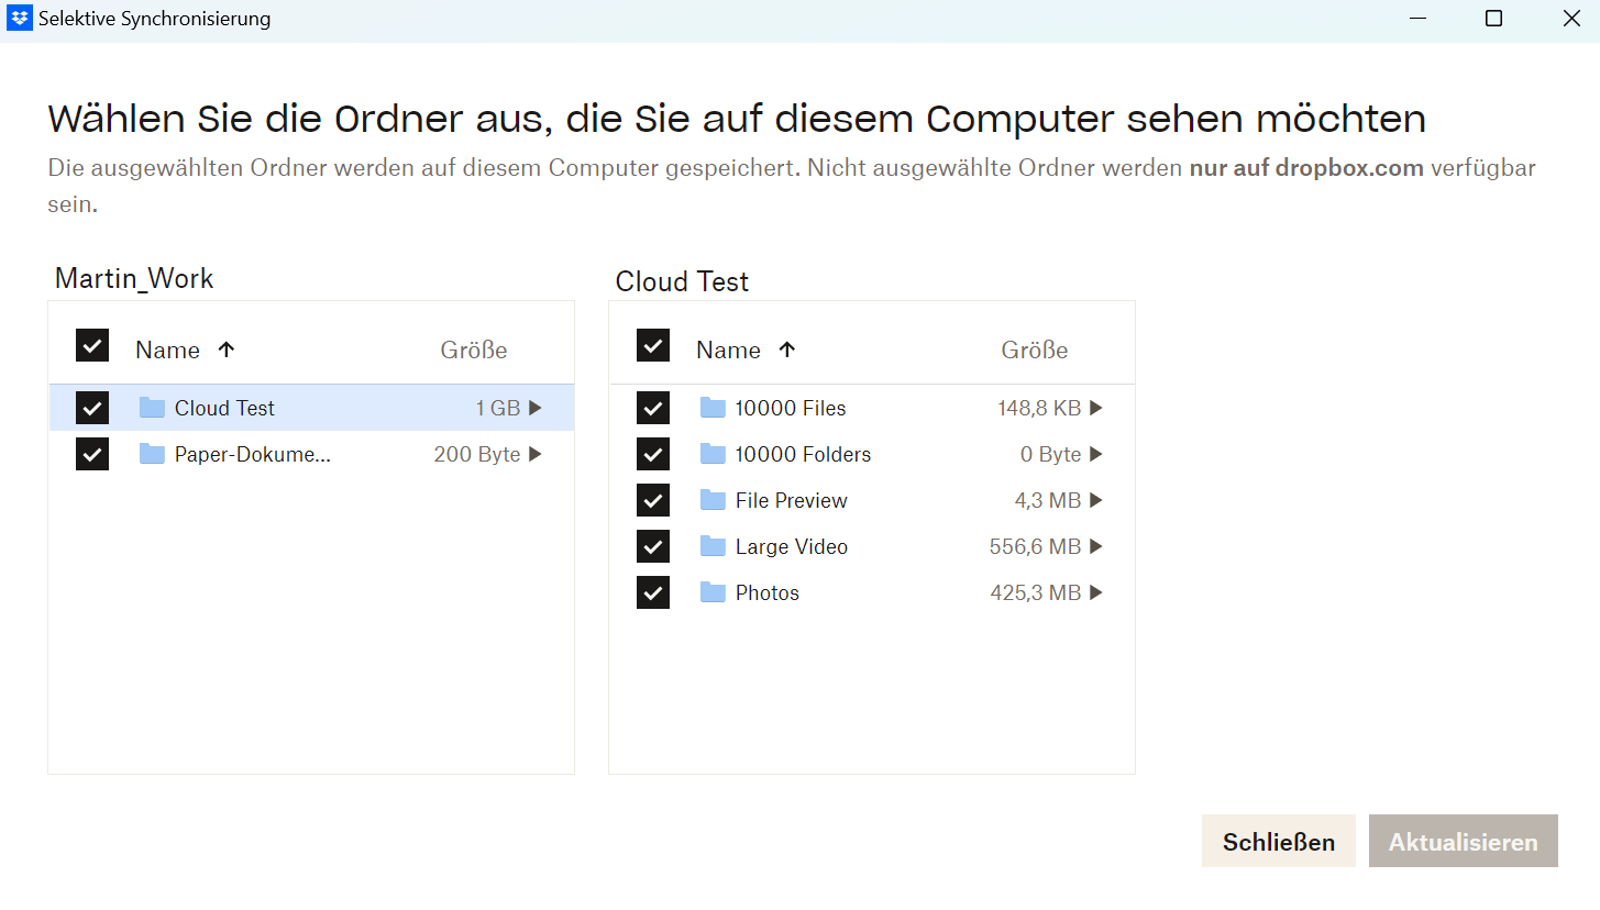Click the ascending sort arrow in Martin_Work list
This screenshot has width=1600, height=910.
coord(228,349)
